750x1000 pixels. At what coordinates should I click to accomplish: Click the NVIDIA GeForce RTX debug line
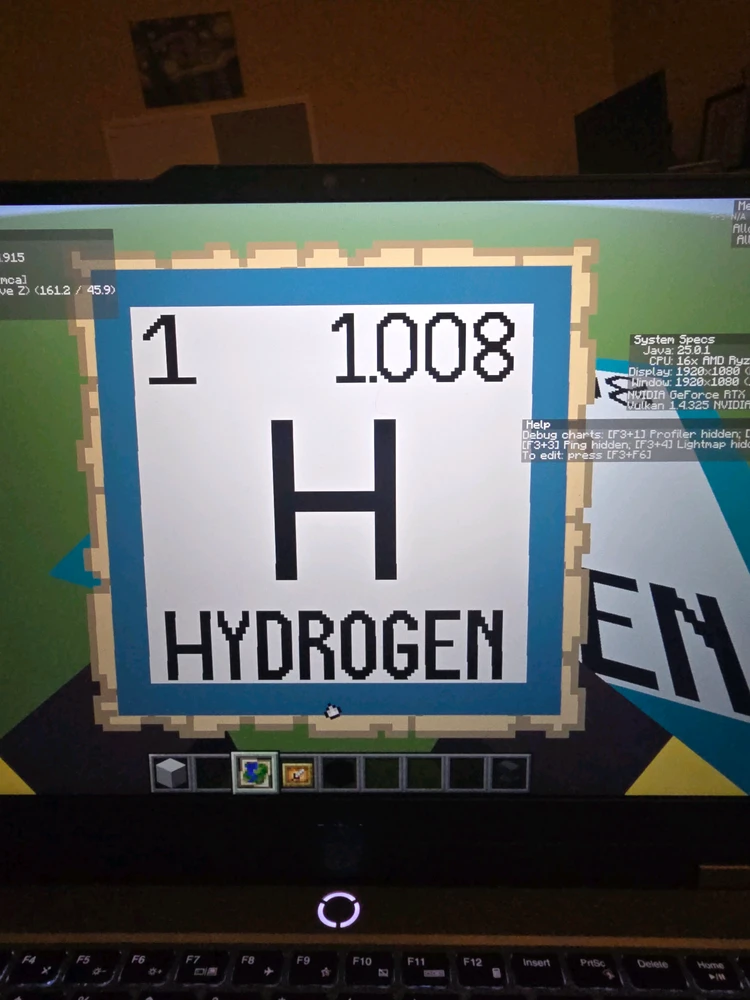(x=688, y=395)
